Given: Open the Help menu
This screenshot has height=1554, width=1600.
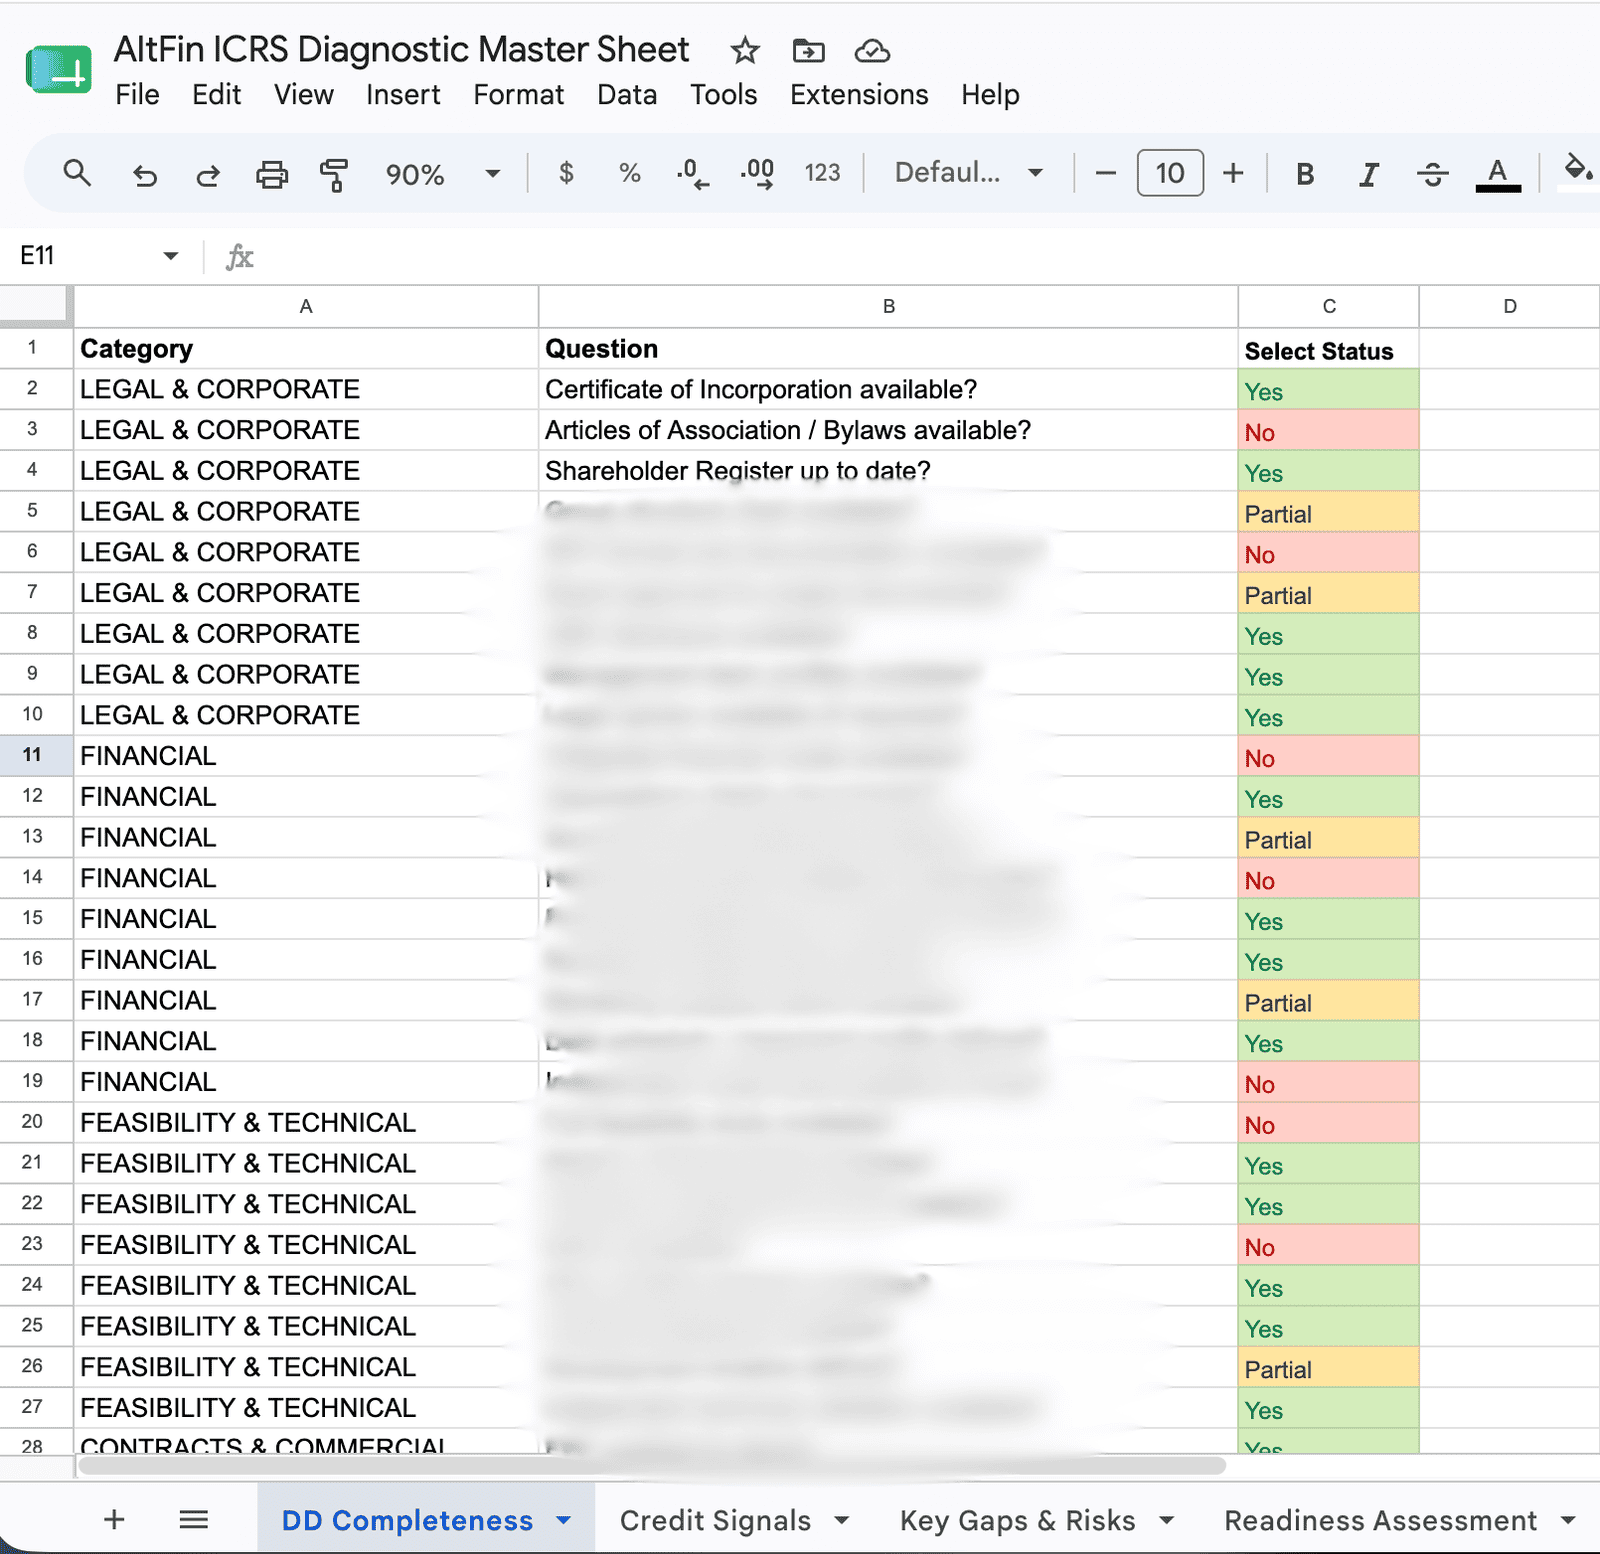Looking at the screenshot, I should click(990, 95).
